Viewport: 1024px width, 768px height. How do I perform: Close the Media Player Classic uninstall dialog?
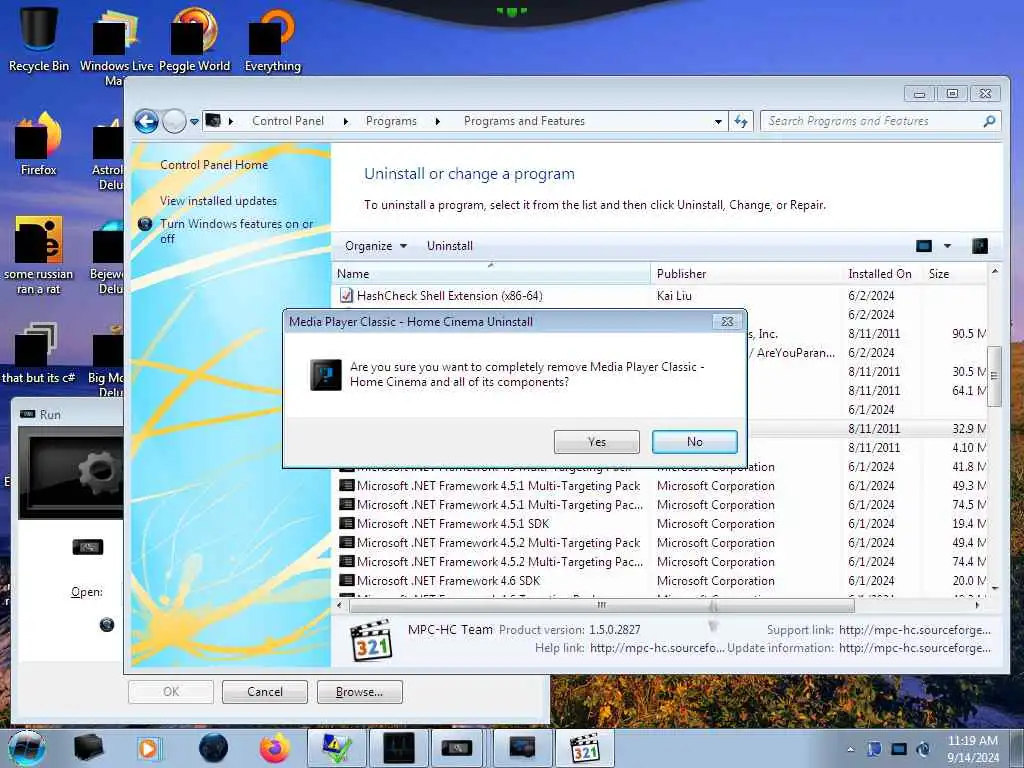pyautogui.click(x=727, y=321)
